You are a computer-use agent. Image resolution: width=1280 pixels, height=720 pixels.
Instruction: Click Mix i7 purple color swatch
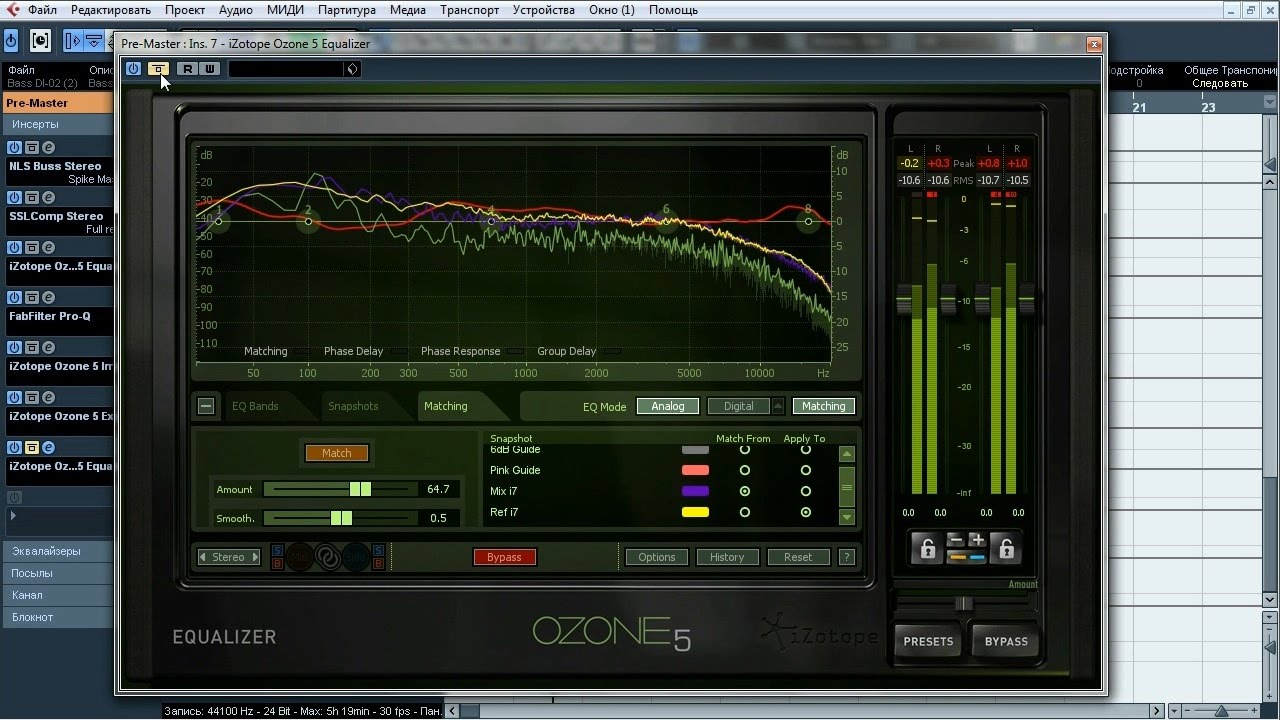point(695,491)
